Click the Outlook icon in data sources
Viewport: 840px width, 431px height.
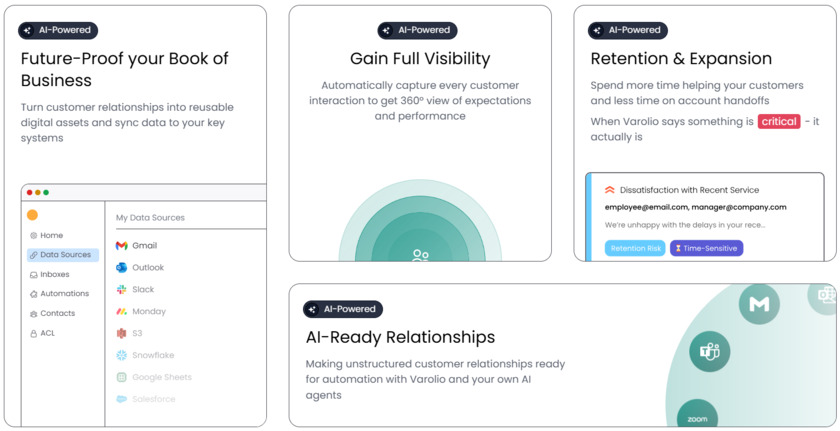click(x=121, y=268)
